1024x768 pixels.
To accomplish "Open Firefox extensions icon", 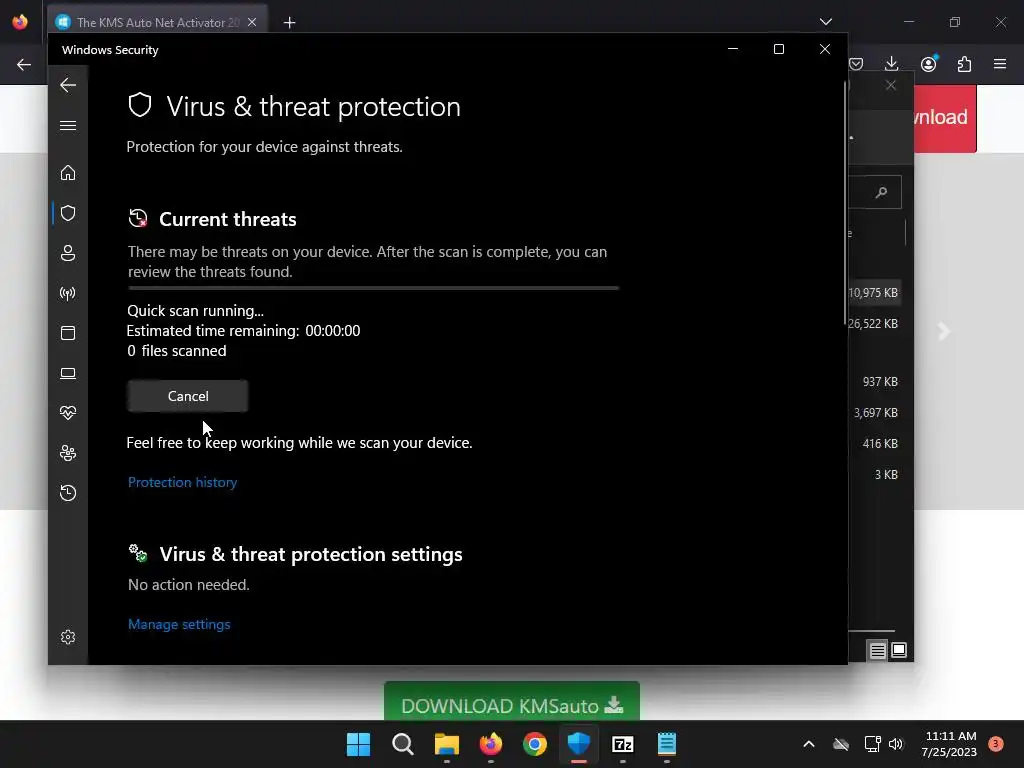I will 964,64.
